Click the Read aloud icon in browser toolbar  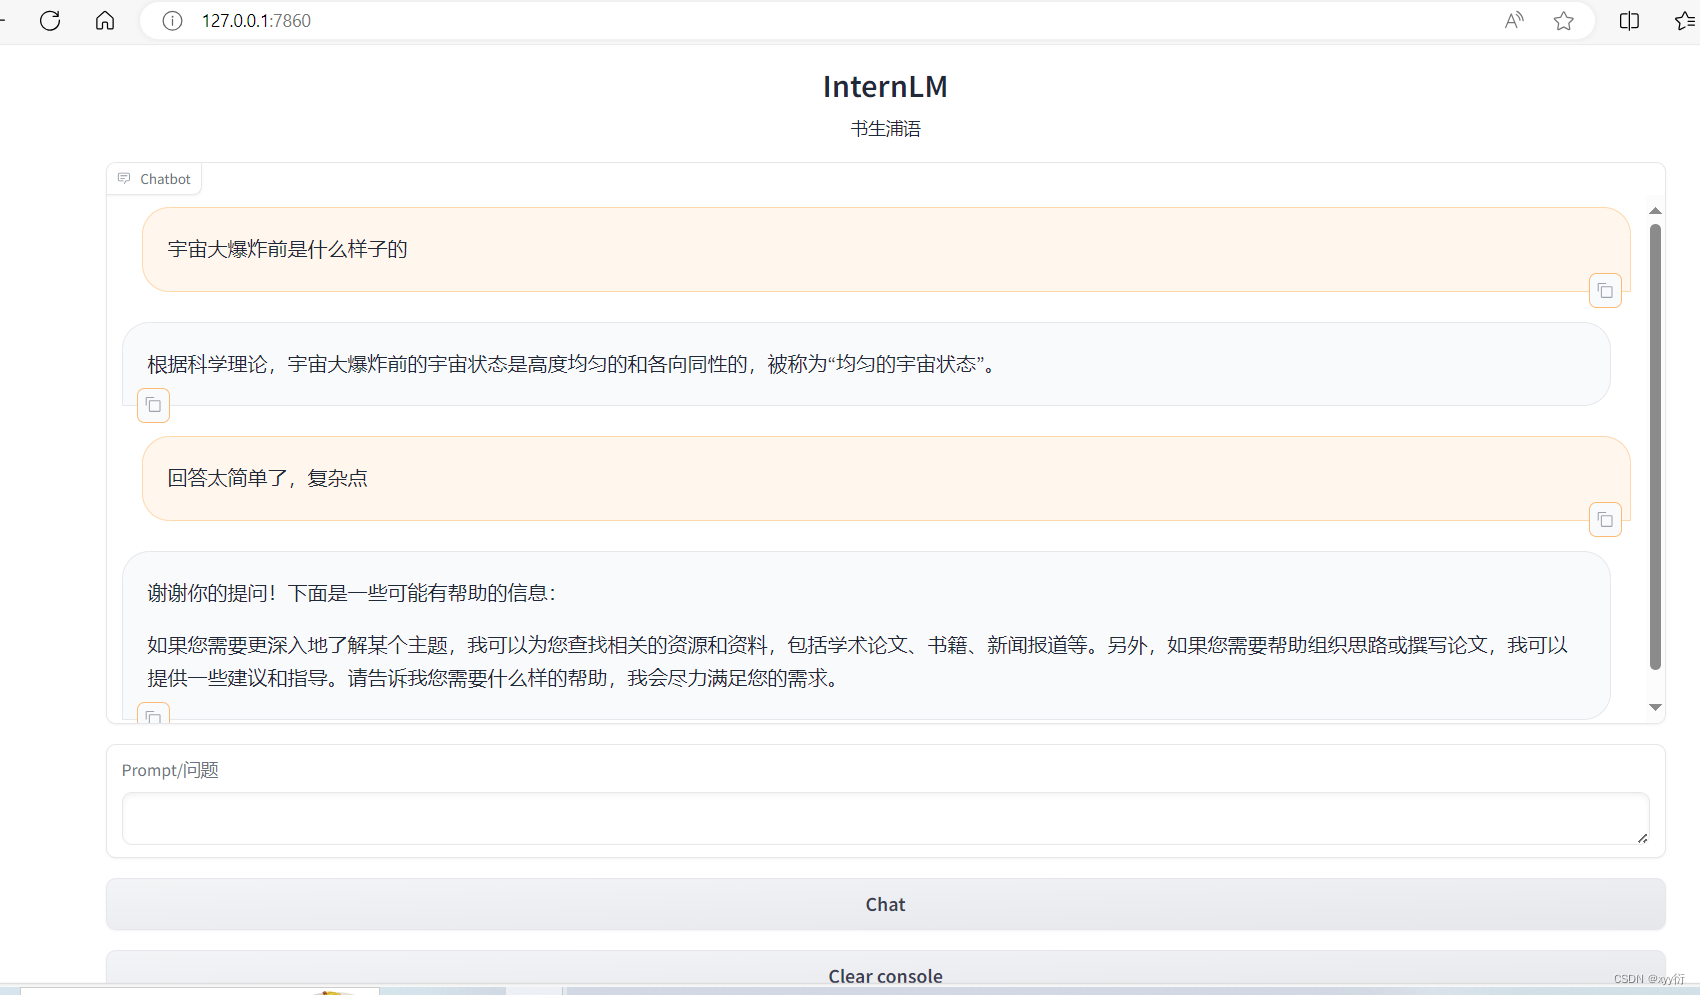point(1513,20)
